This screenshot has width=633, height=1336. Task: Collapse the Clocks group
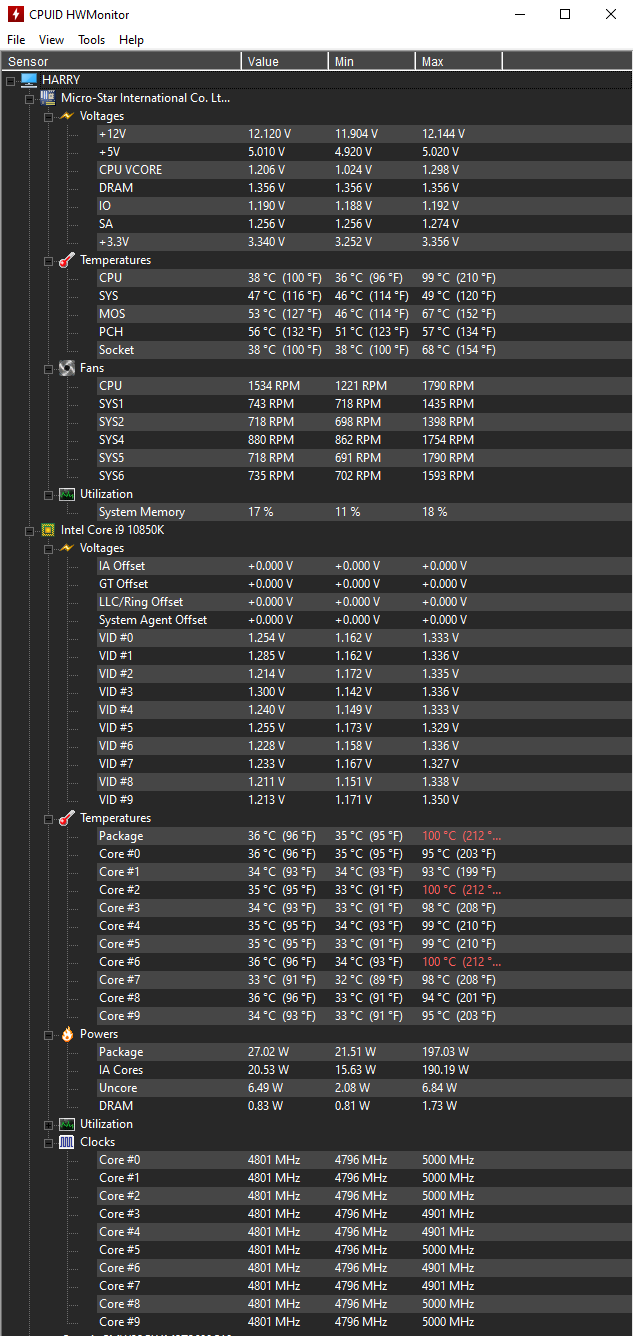tap(49, 1142)
